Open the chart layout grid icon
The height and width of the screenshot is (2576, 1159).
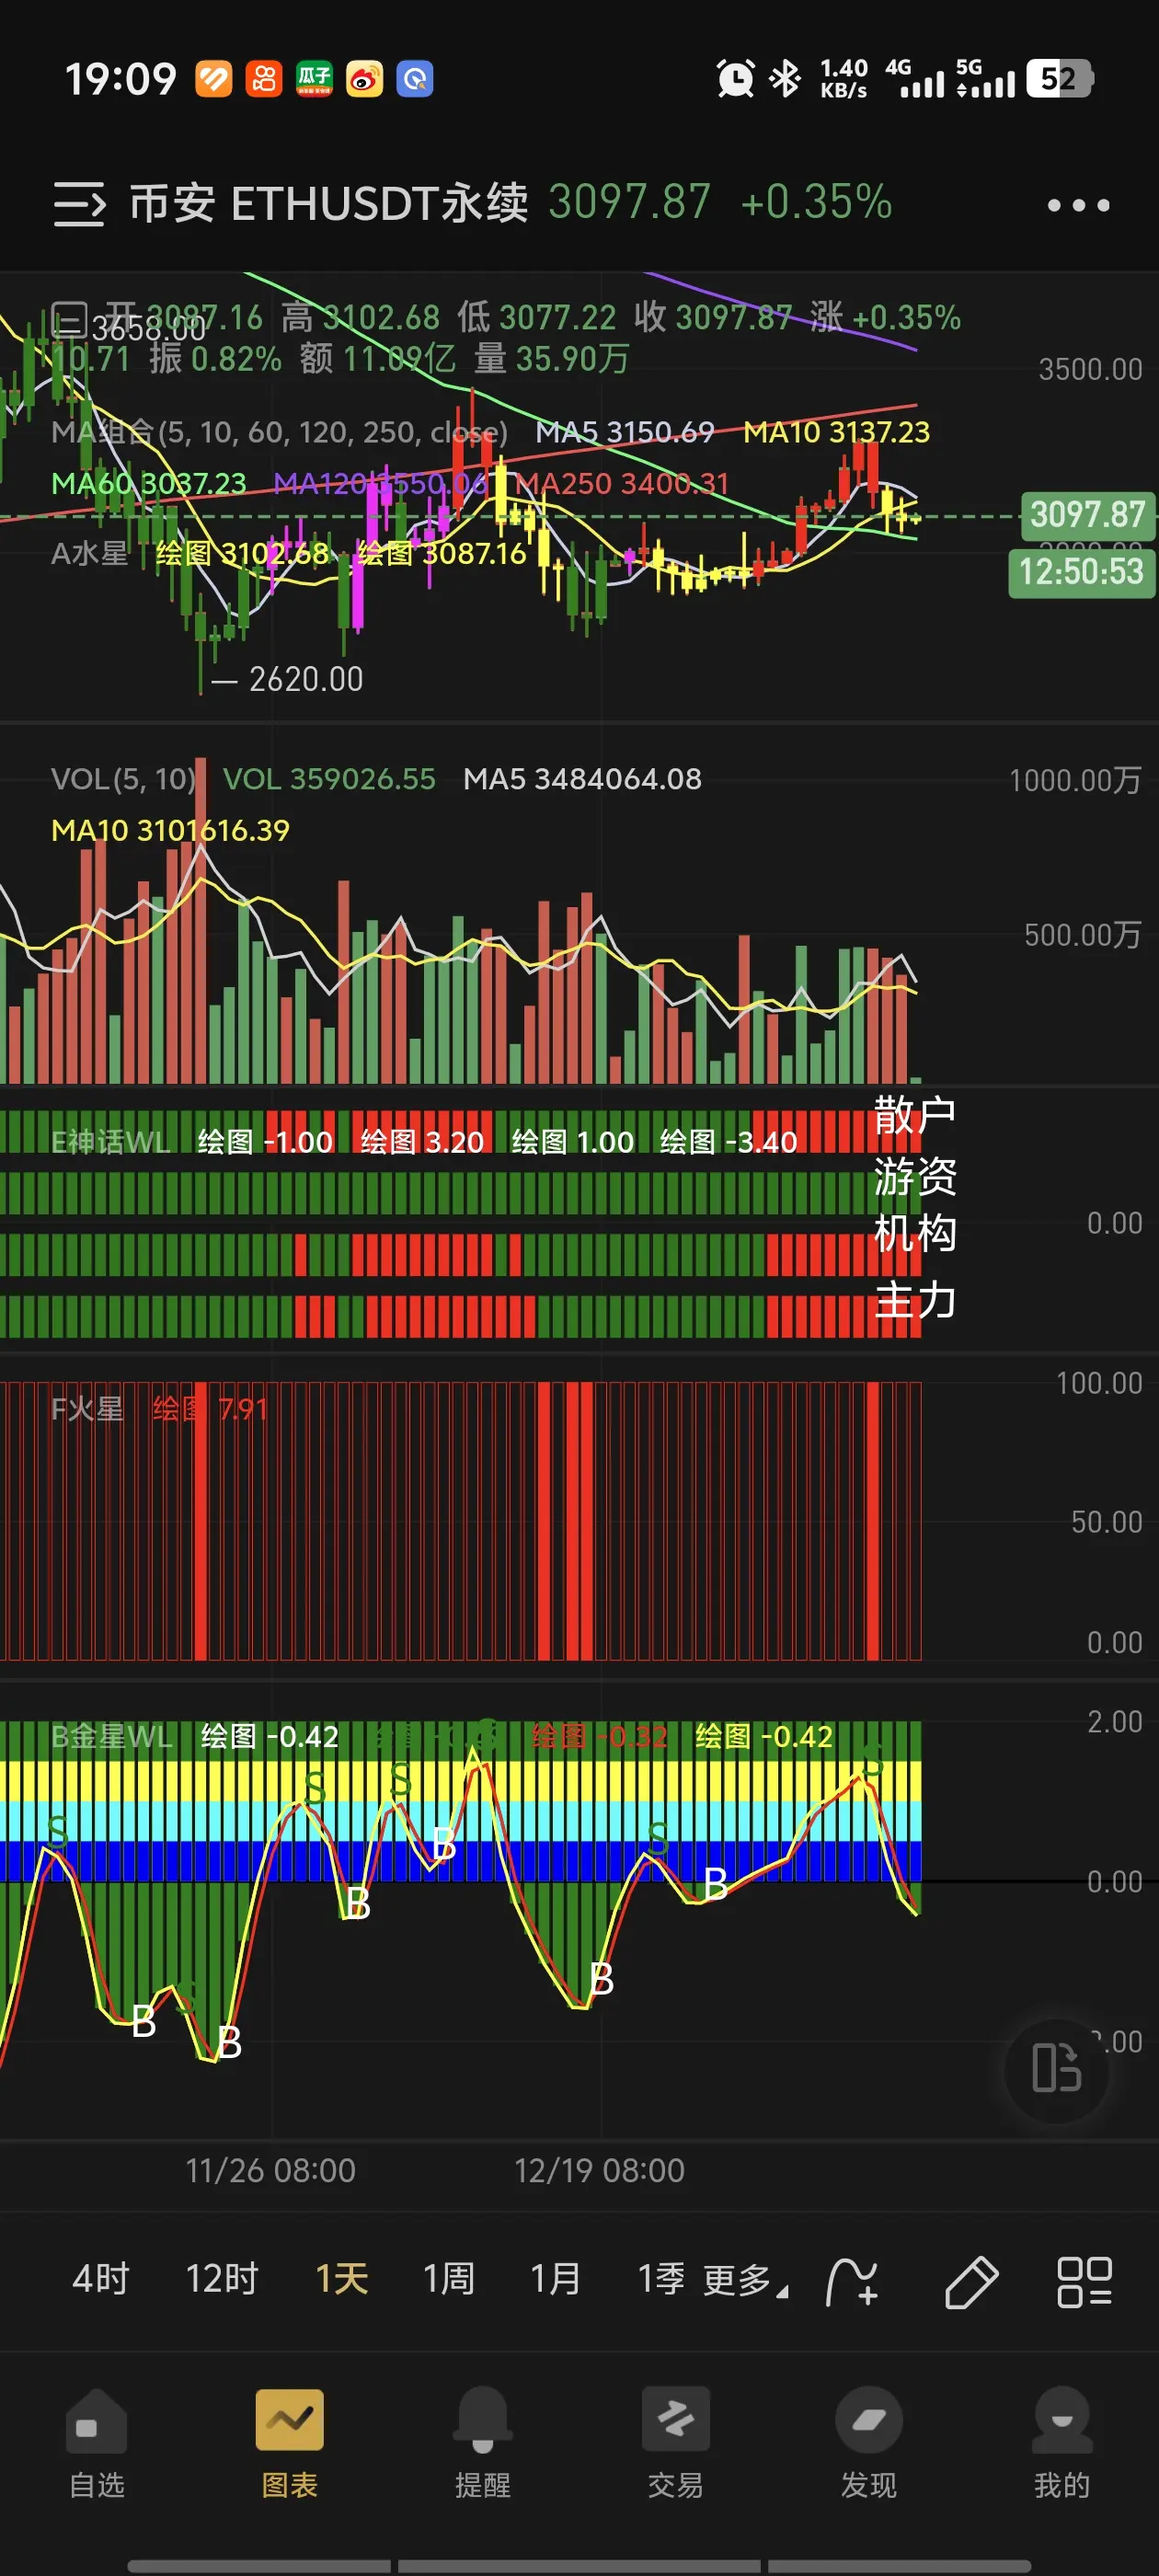1084,2282
